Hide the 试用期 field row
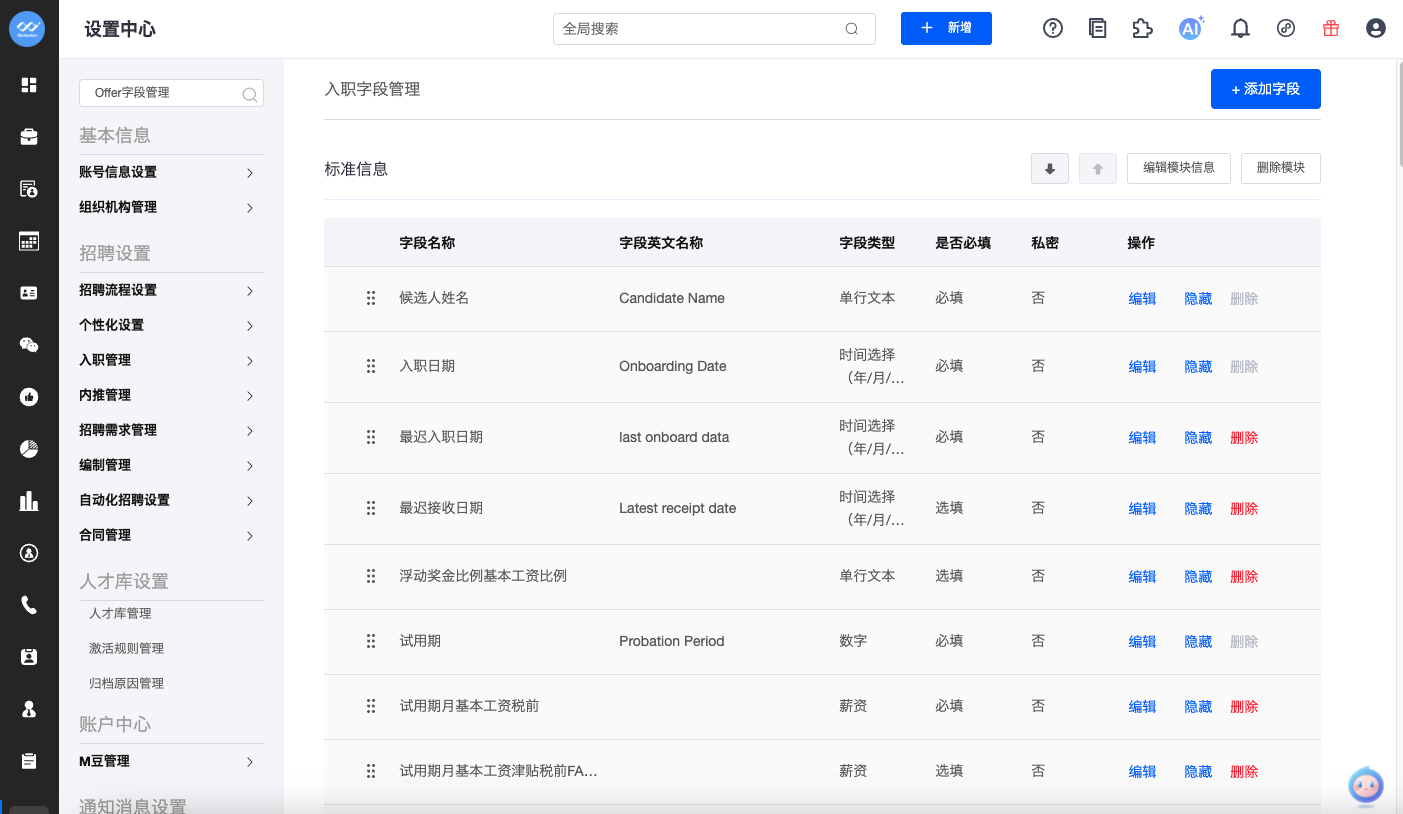Viewport: 1403px width, 814px height. (1198, 642)
